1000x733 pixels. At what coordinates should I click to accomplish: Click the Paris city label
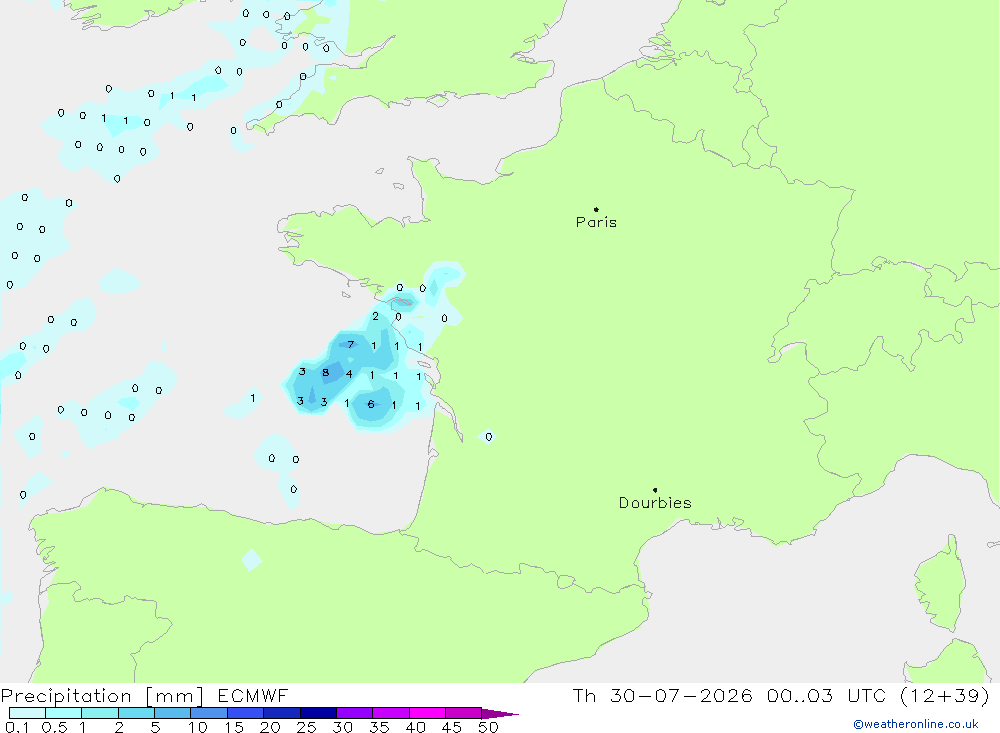pyautogui.click(x=596, y=222)
